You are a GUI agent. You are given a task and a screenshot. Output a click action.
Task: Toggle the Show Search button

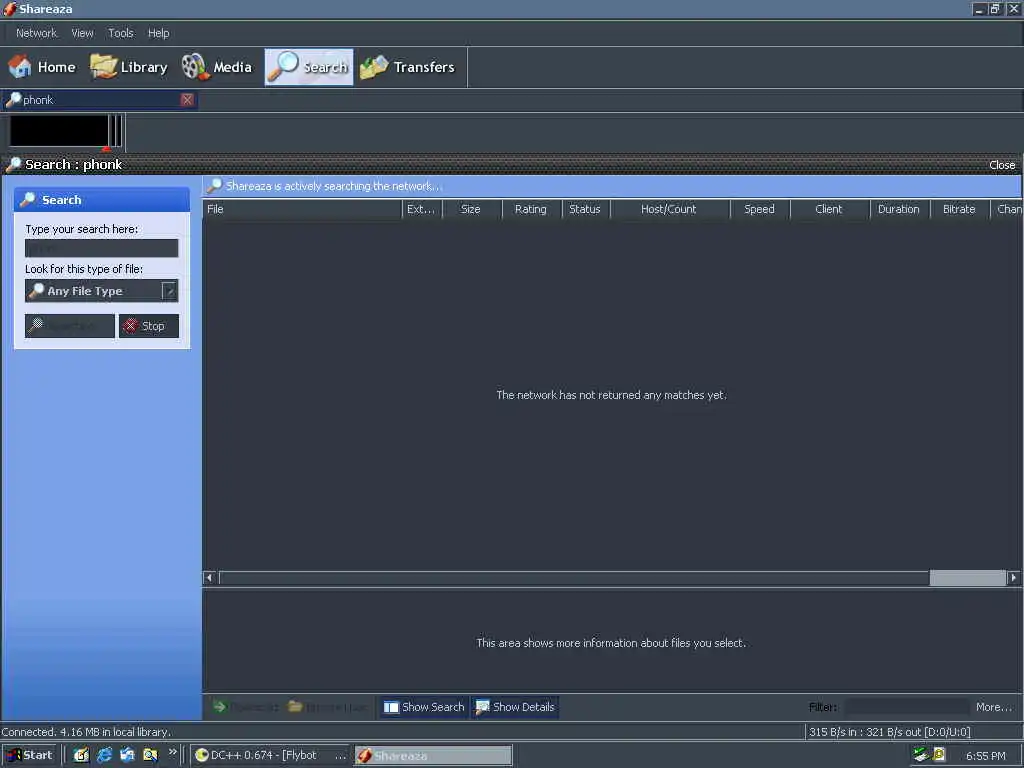pos(424,707)
